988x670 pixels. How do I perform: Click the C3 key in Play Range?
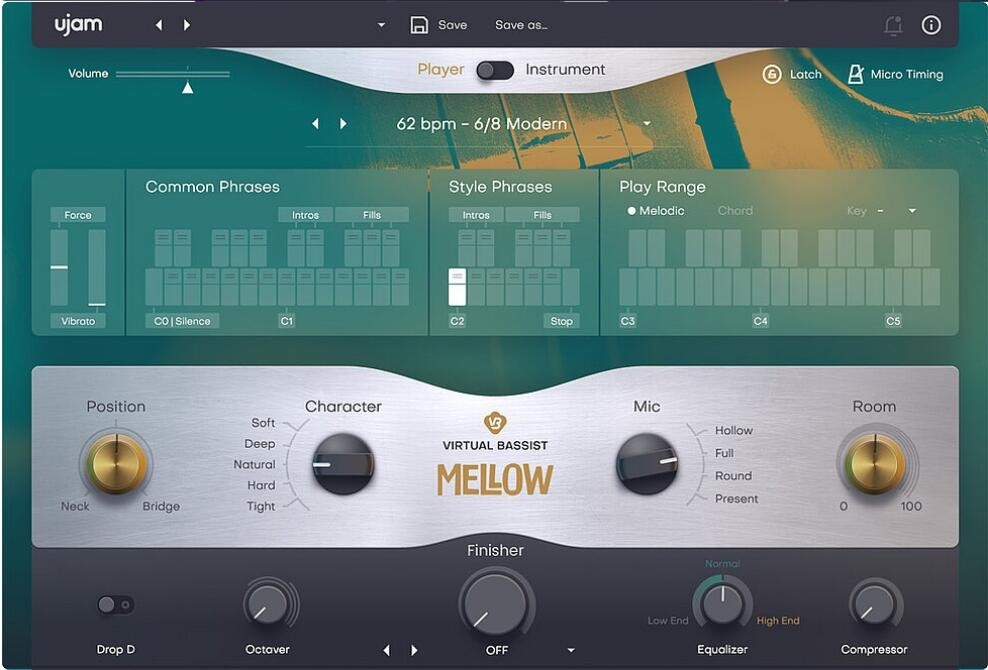click(x=628, y=287)
